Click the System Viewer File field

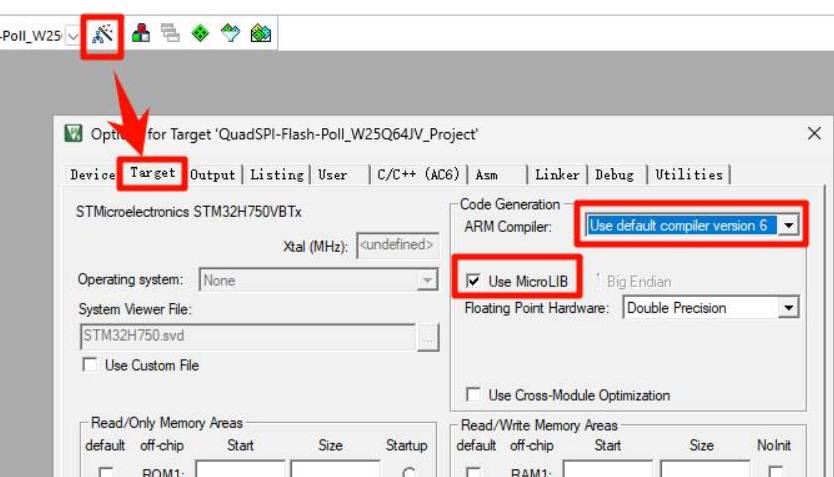247,336
